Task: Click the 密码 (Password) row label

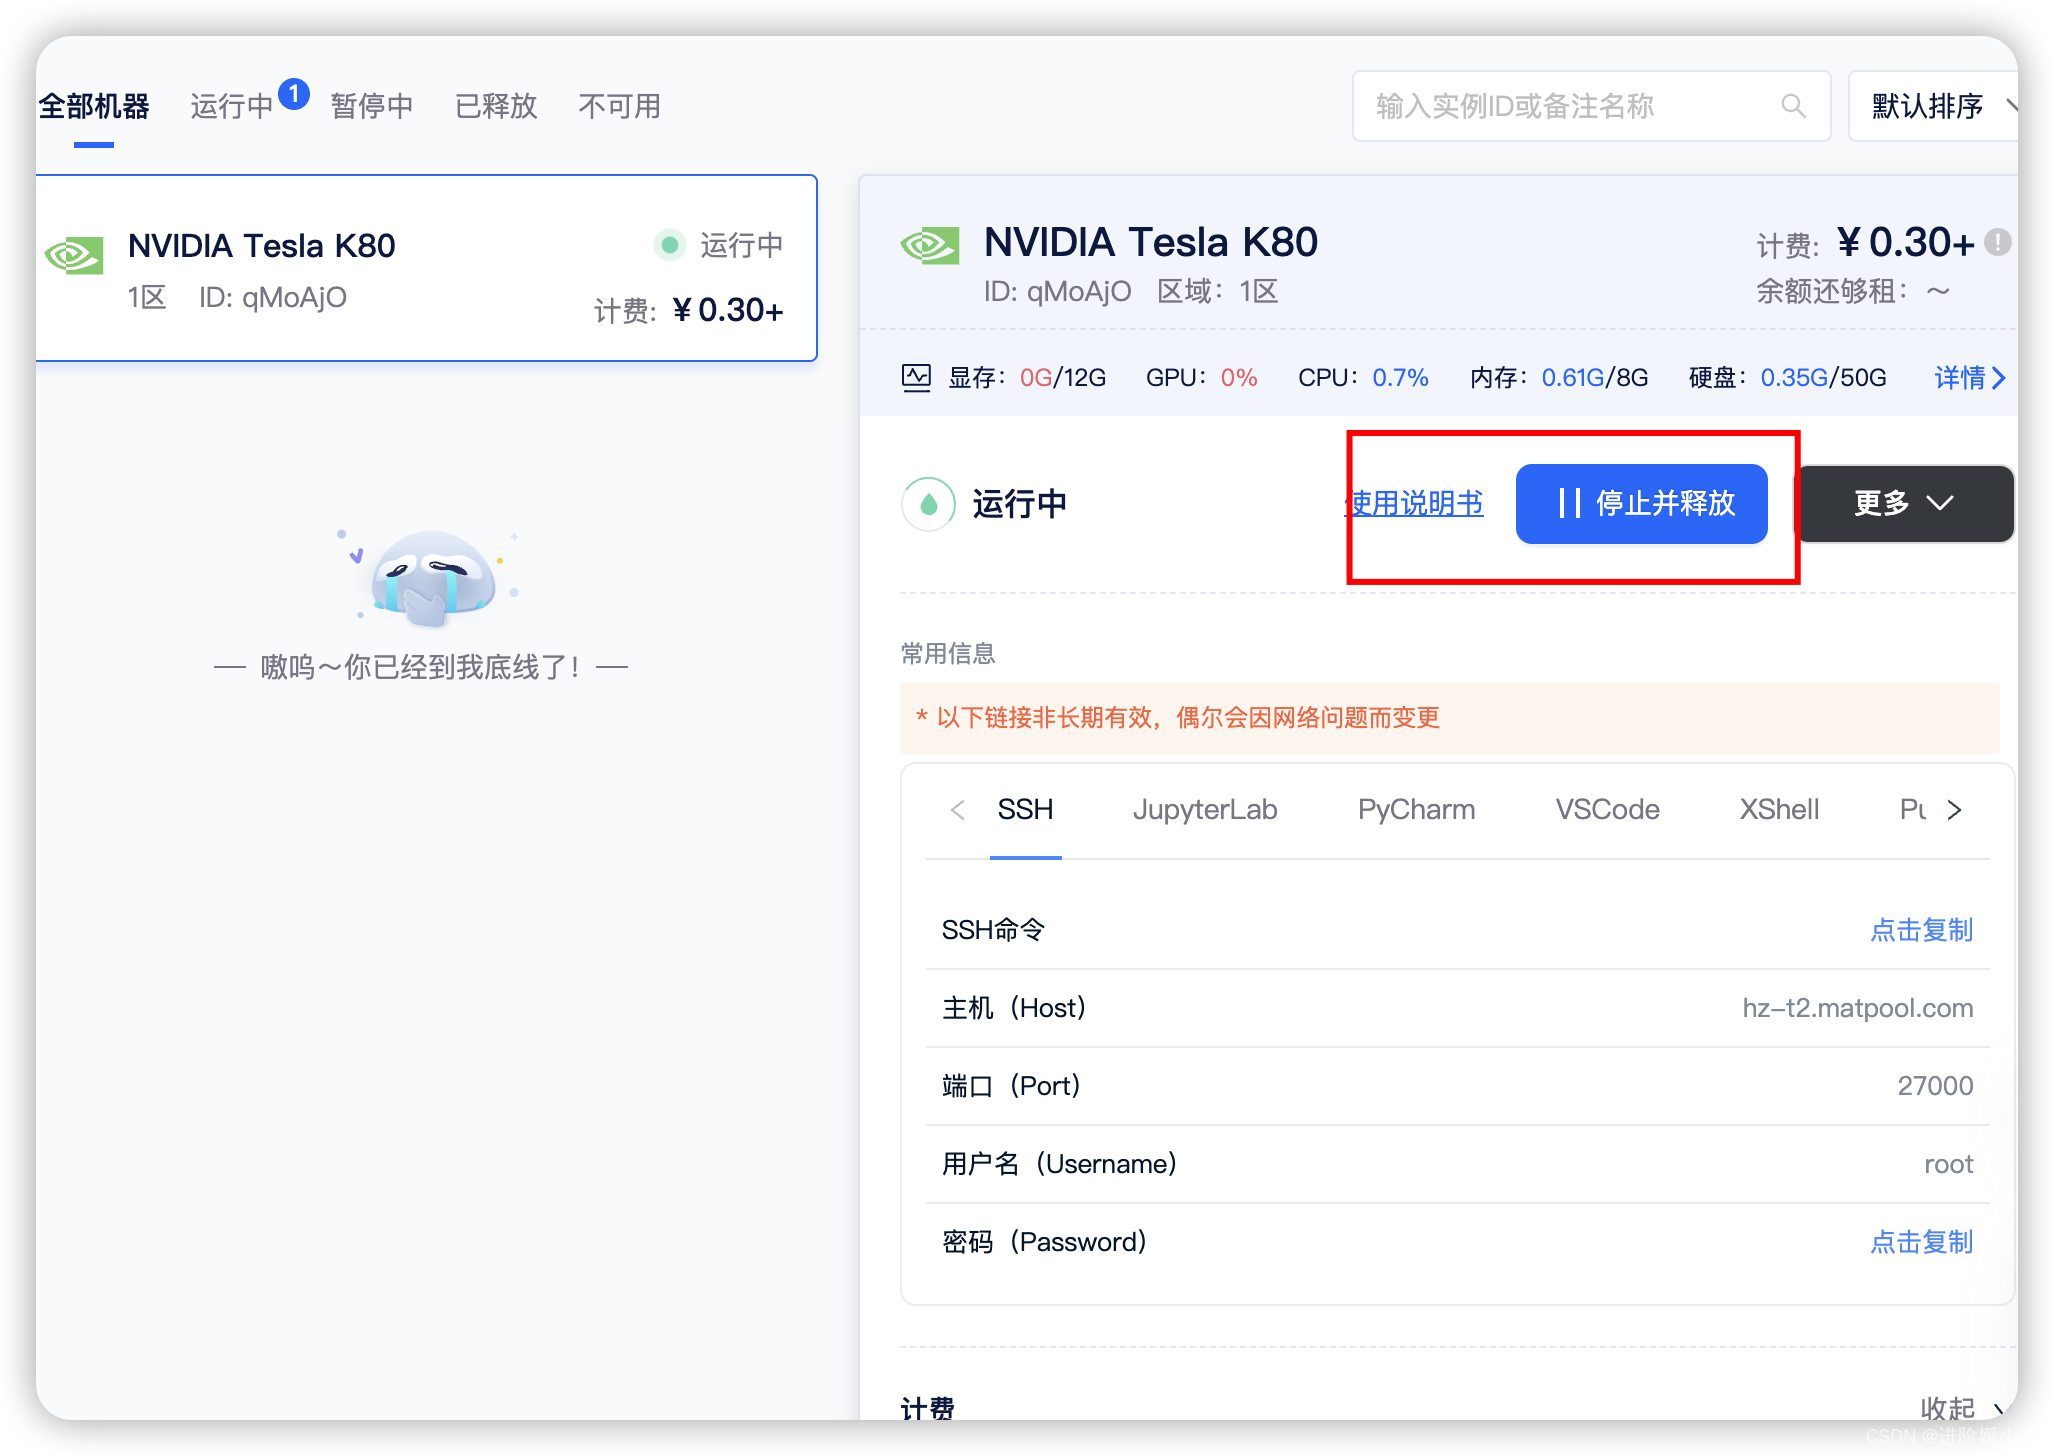Action: [x=1044, y=1242]
